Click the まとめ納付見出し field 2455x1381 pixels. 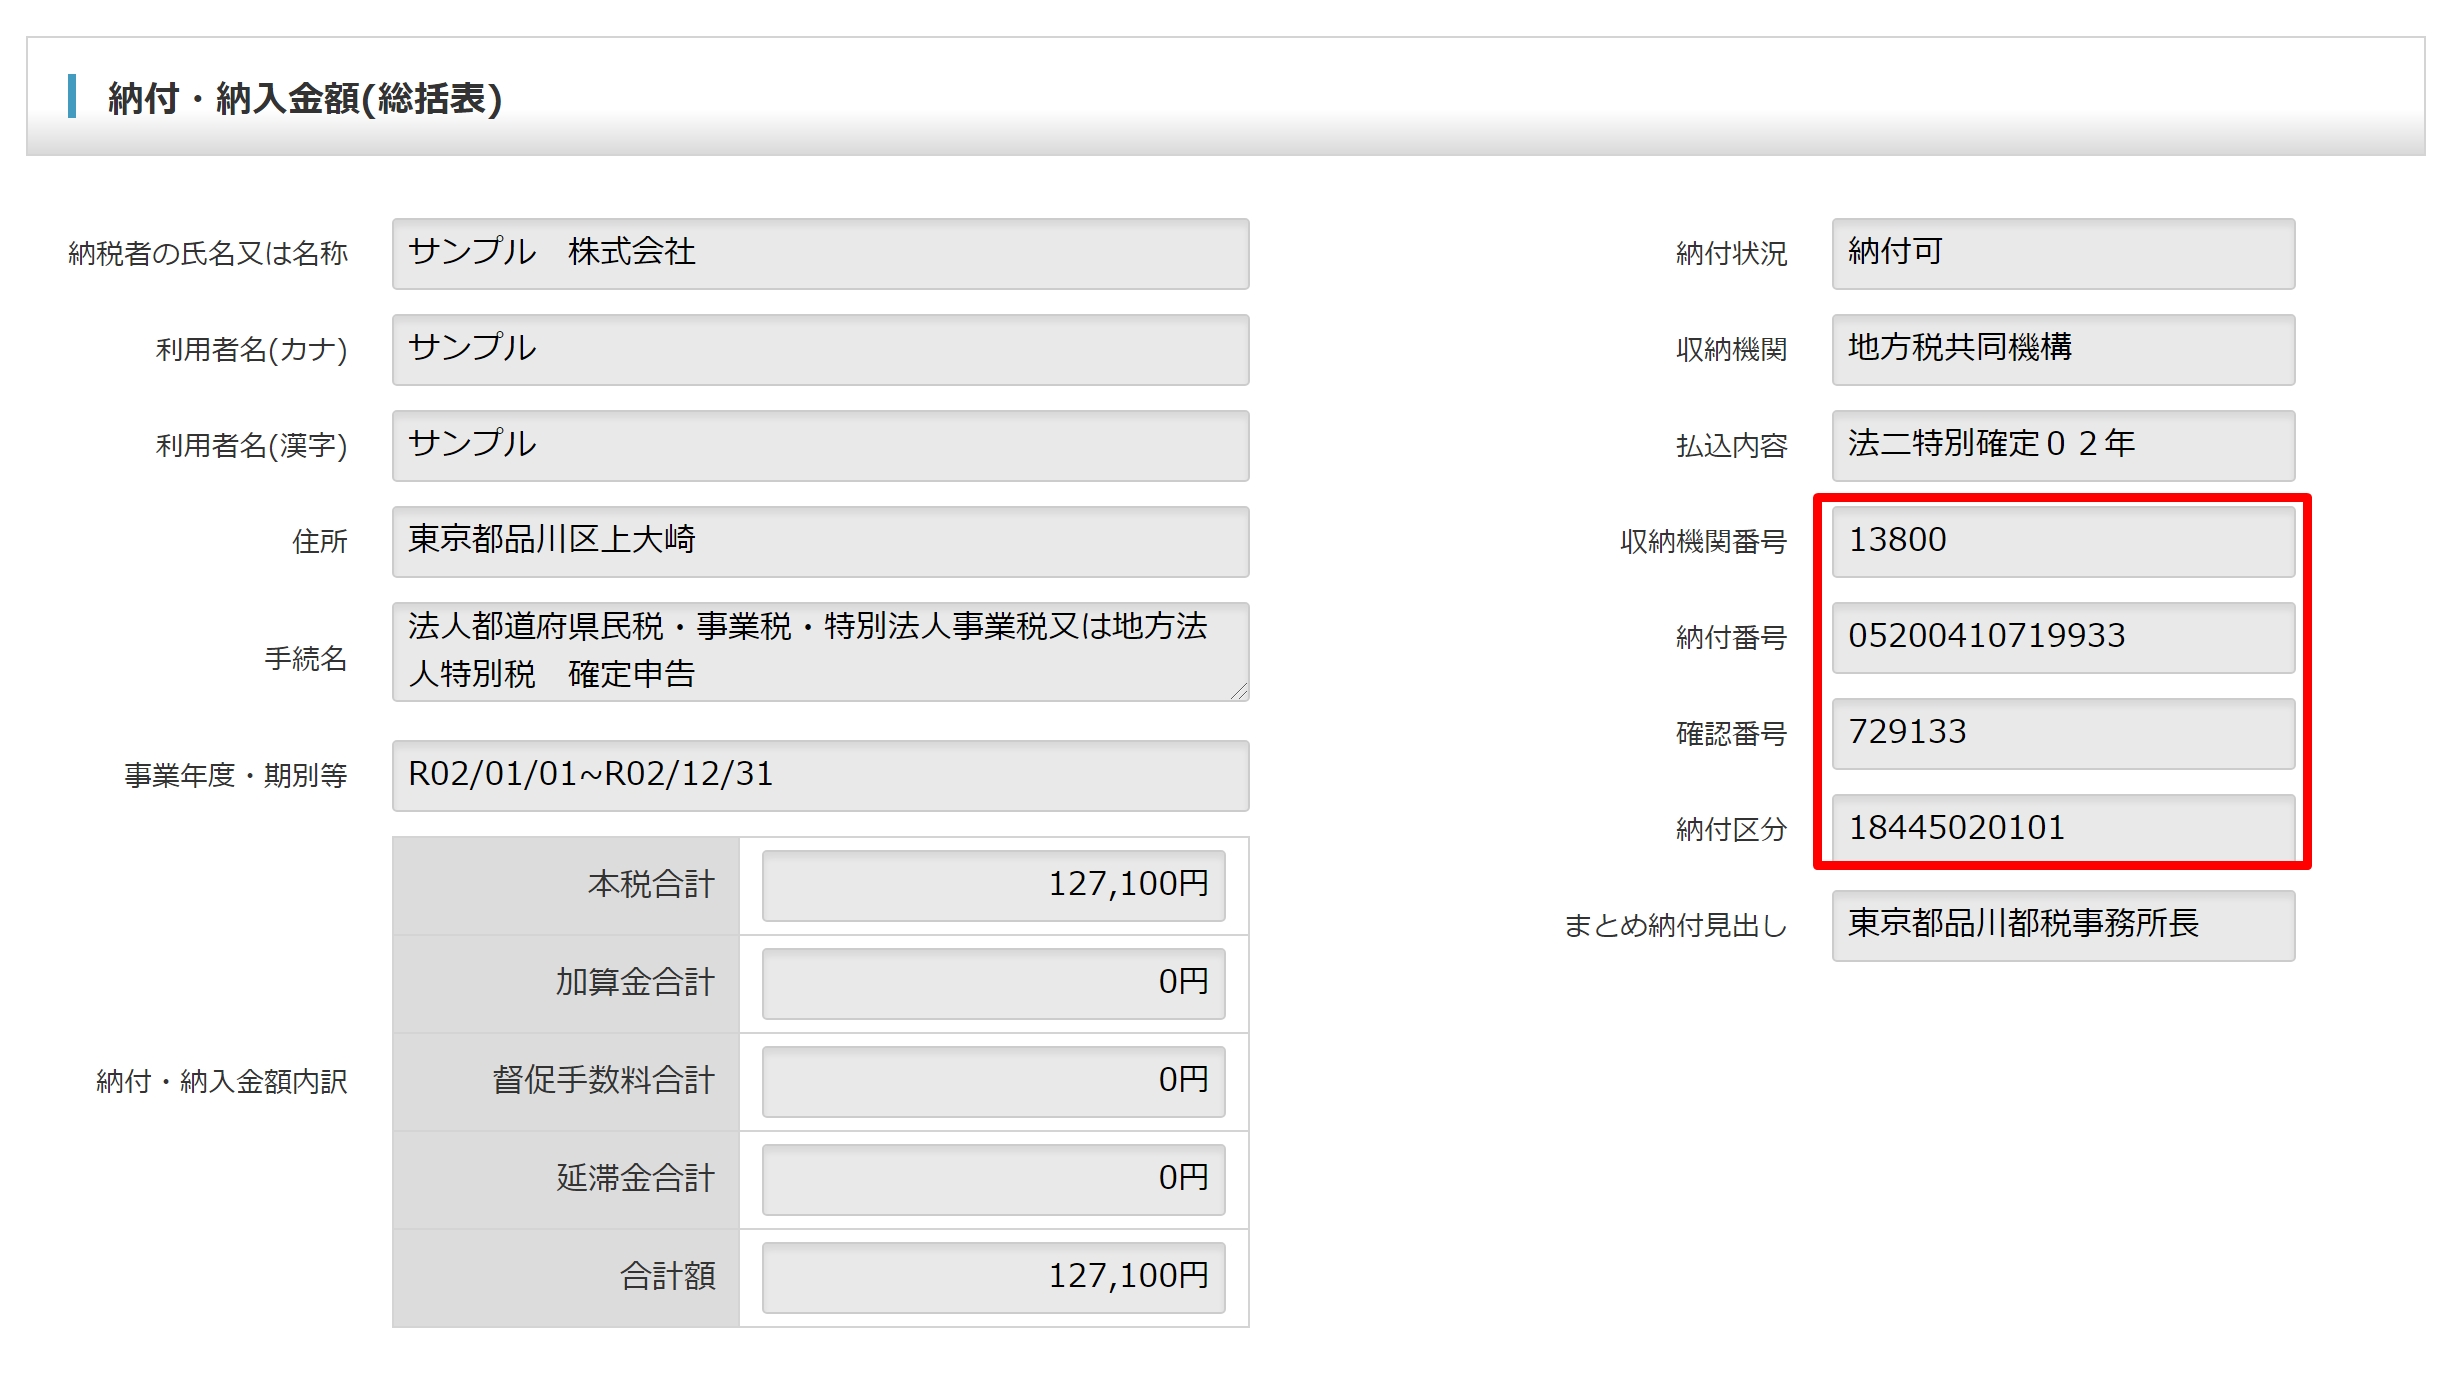pos(2062,926)
